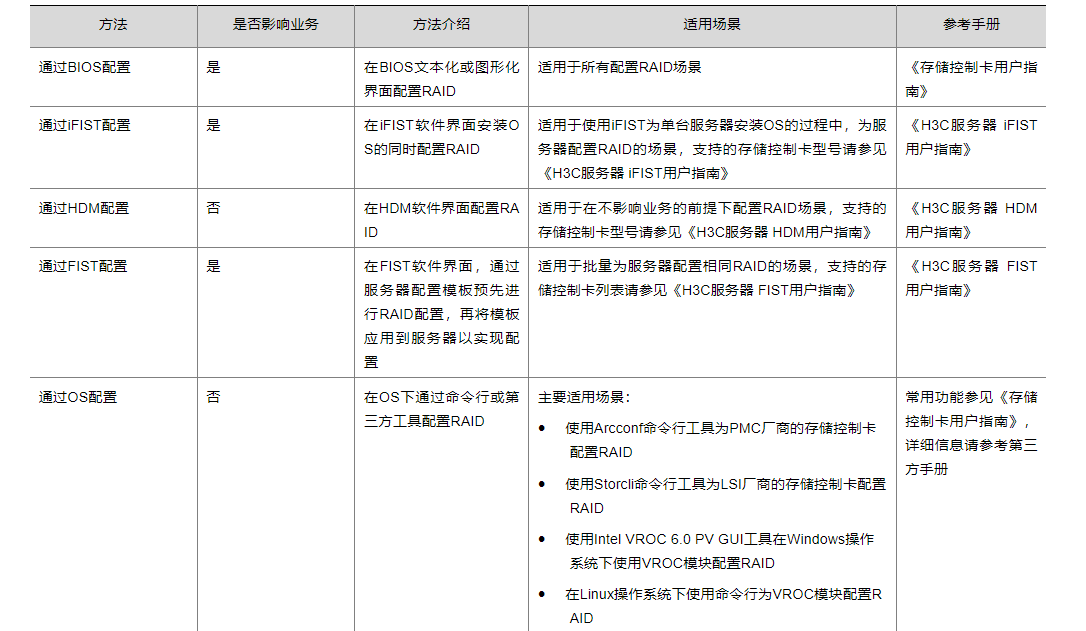Click 适用于所有配置RAID场景 text
Viewport: 1086px width, 631px height.
tap(619, 67)
